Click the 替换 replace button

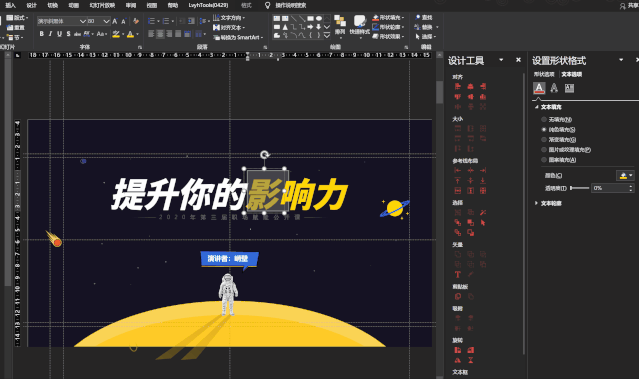coord(426,27)
